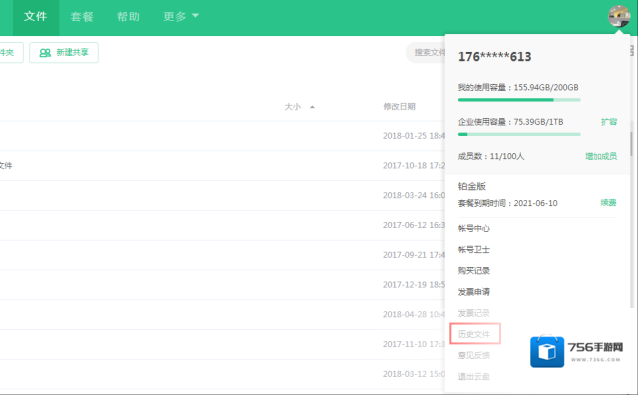This screenshot has width=638, height=395.
Task: Click the personal capacity progress bar
Action: click(519, 100)
